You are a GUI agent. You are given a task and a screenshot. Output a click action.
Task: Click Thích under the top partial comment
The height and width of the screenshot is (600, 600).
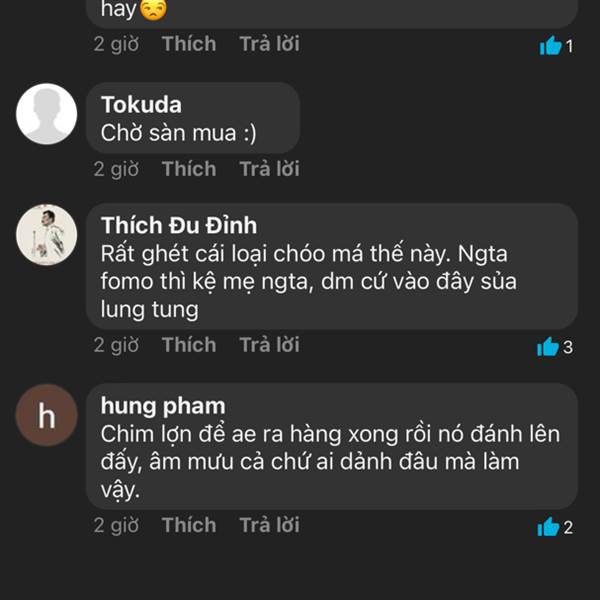[x=189, y=44]
